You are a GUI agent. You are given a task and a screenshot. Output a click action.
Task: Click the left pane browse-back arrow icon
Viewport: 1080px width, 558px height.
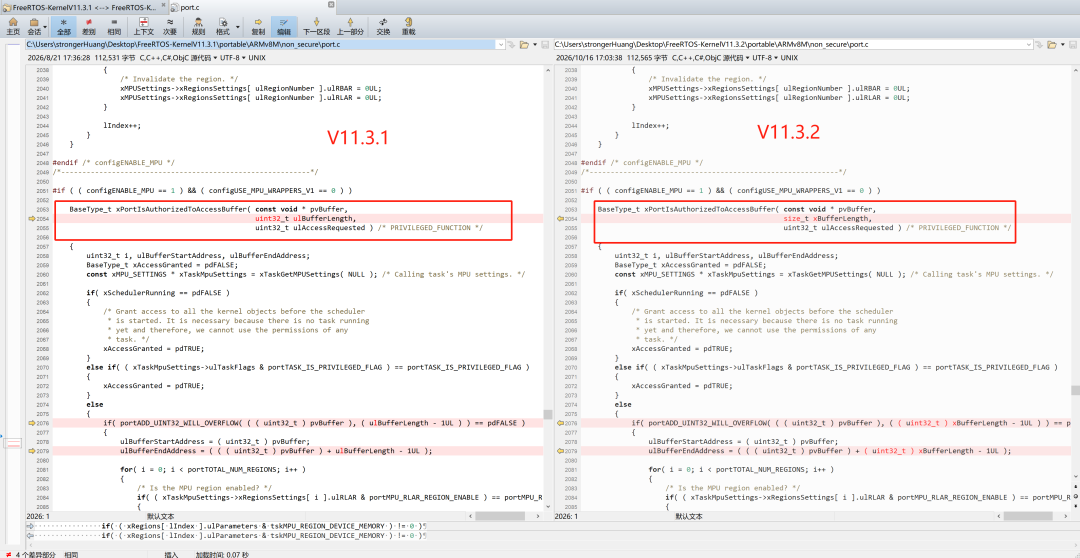coord(512,45)
